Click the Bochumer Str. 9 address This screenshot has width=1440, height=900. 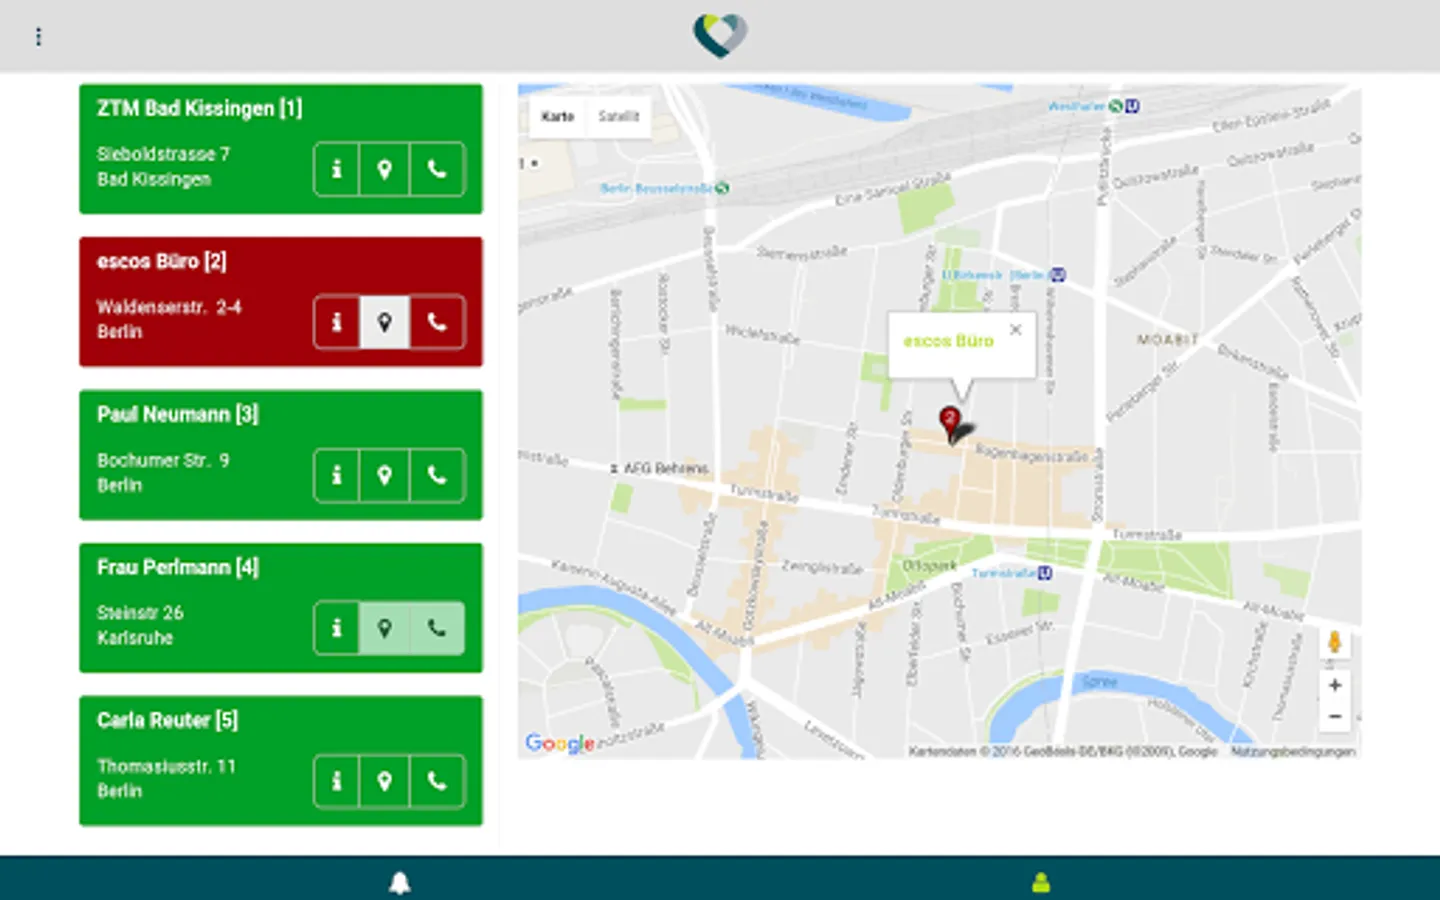coord(163,460)
